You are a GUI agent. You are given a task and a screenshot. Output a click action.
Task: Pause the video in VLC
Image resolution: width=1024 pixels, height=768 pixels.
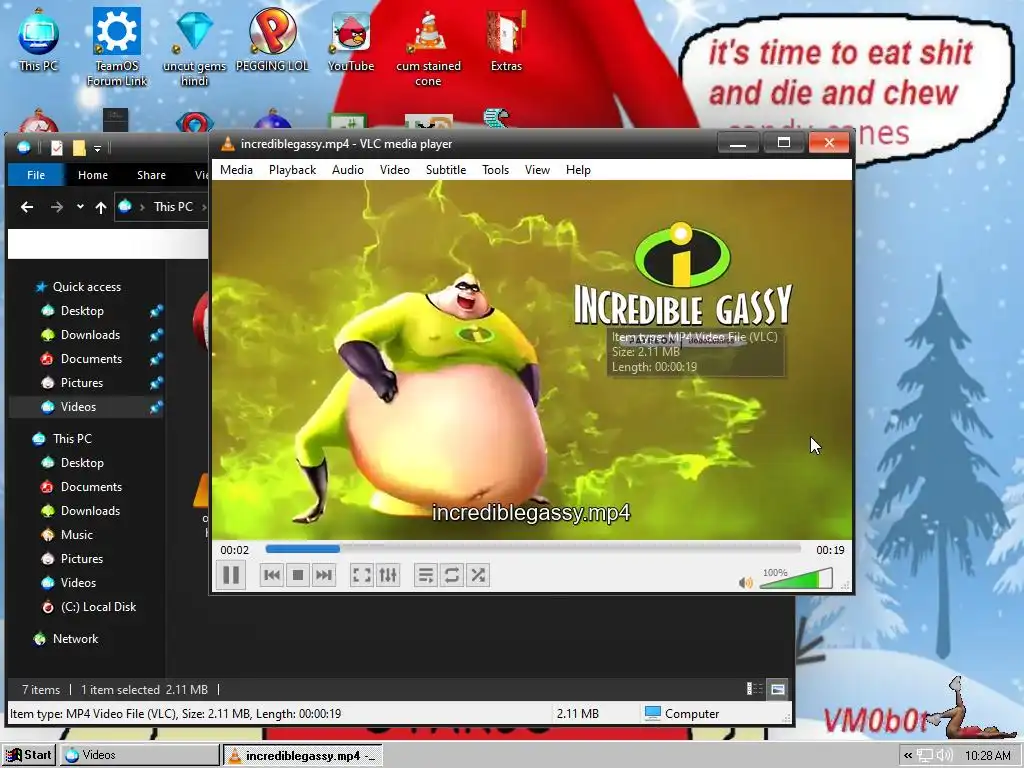(x=231, y=575)
